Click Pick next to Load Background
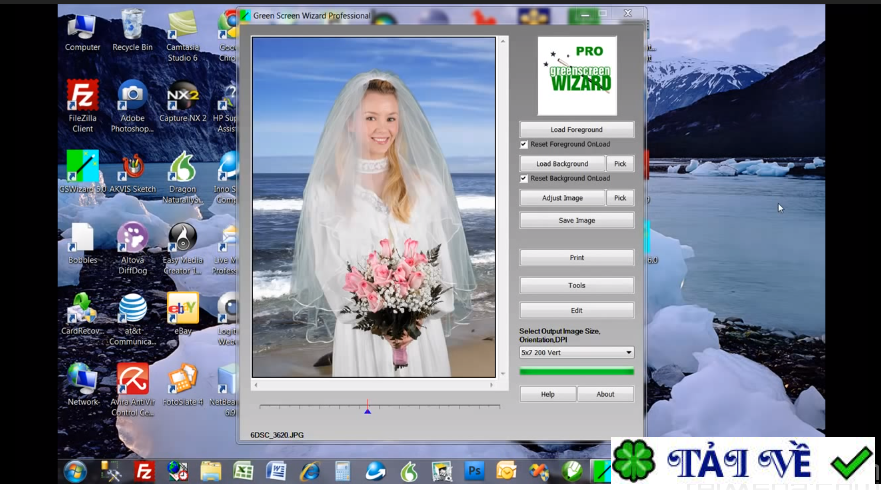 pos(620,164)
